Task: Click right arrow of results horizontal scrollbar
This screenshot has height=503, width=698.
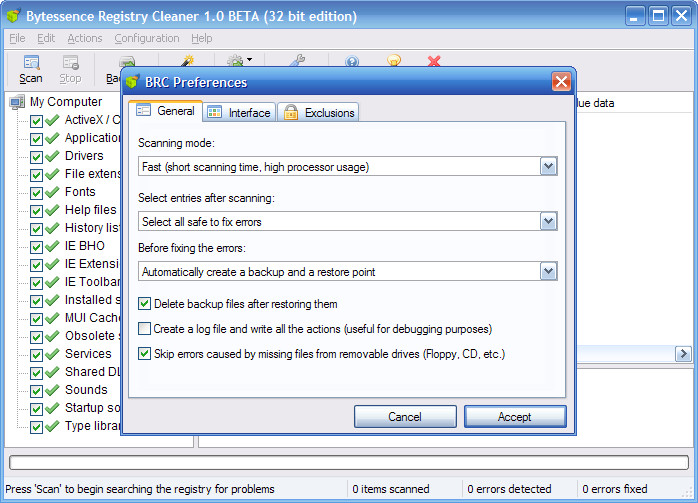Action: pyautogui.click(x=683, y=354)
